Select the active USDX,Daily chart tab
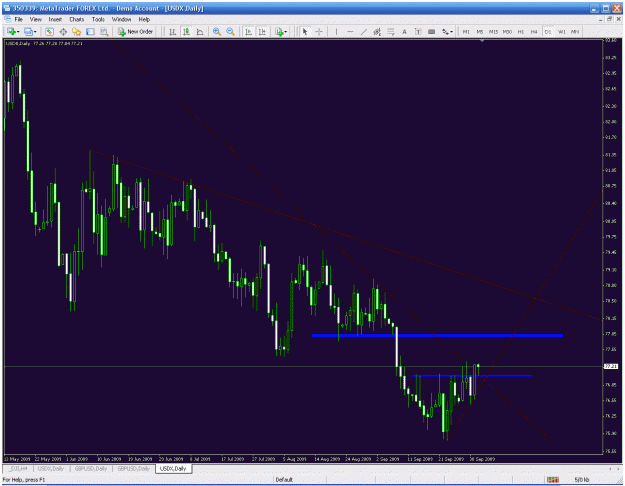 click(173, 468)
